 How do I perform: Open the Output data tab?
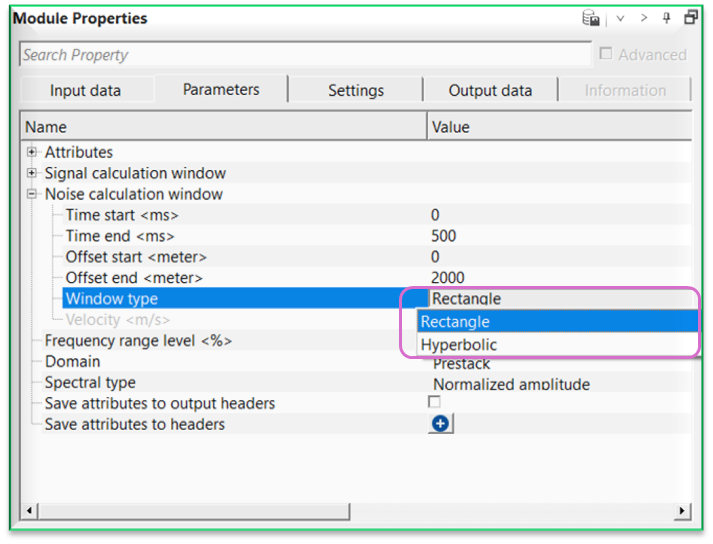pos(490,90)
